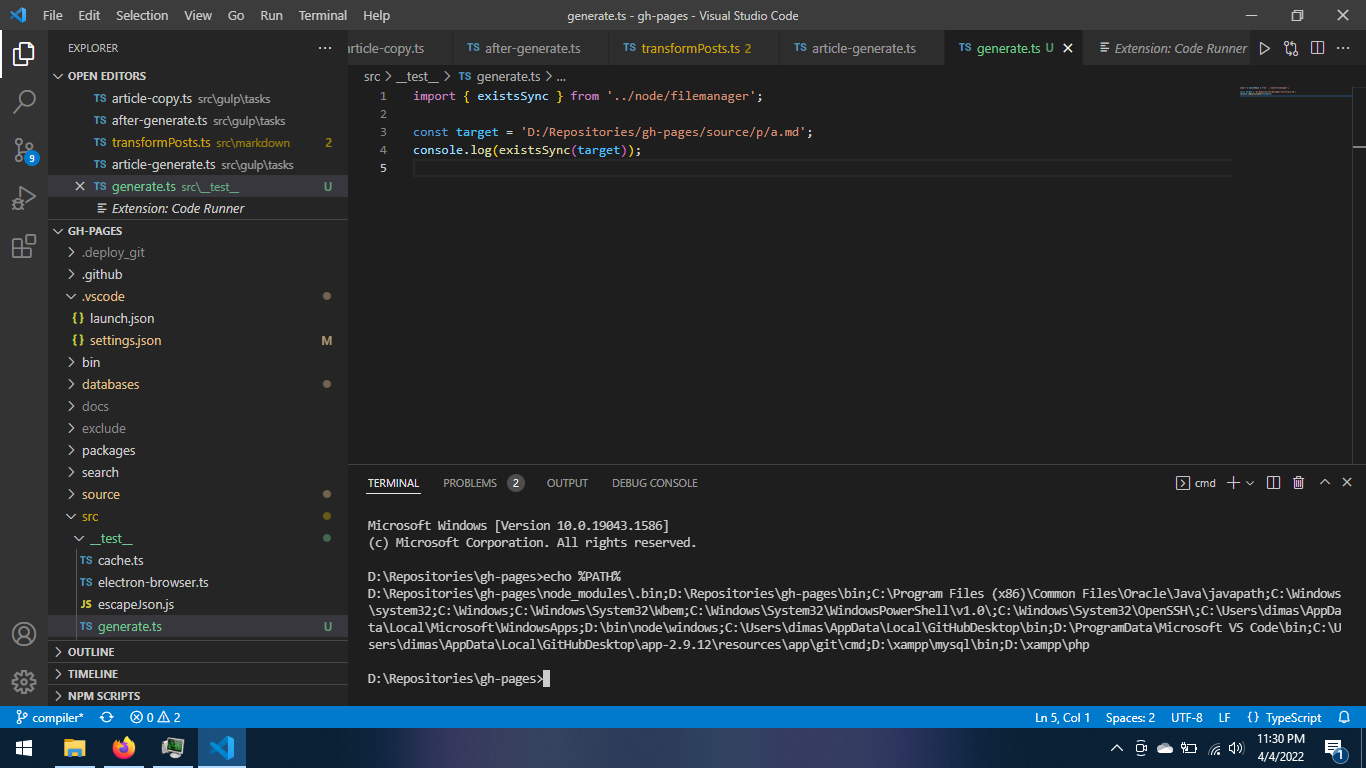Open the Source Control view showing 9 changes
Screen dimensions: 1366x768
(24, 150)
